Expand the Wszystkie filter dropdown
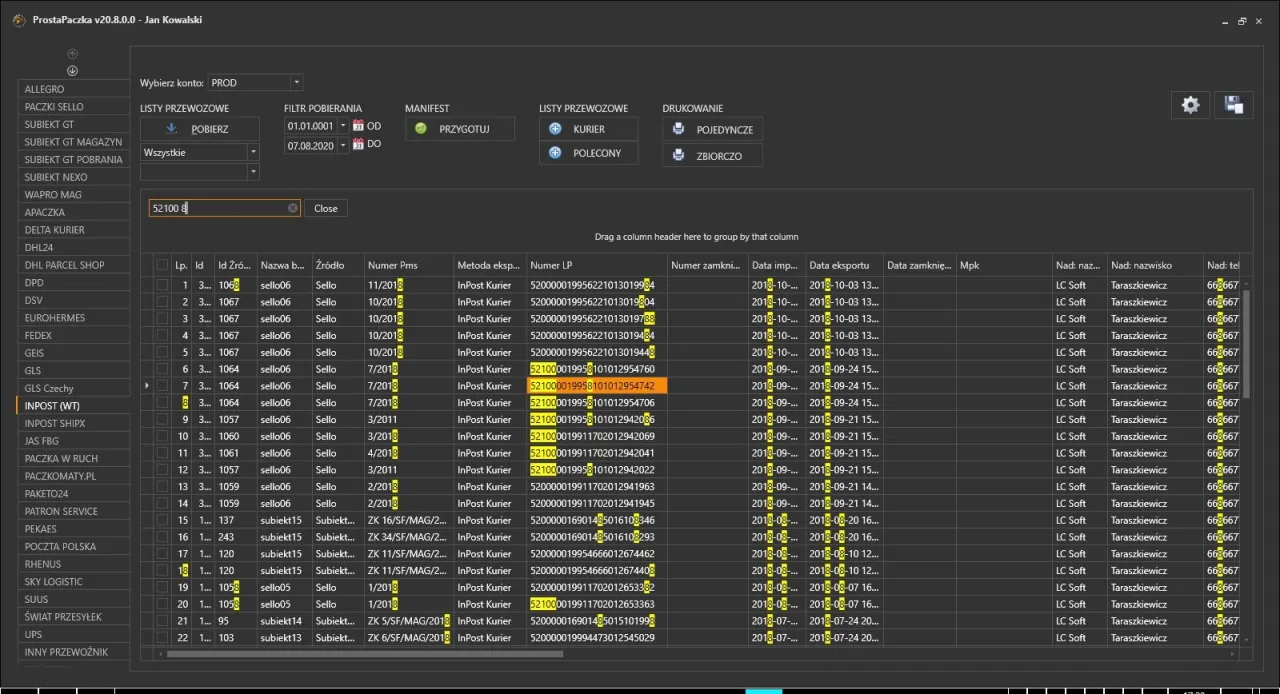This screenshot has width=1280, height=694. (x=253, y=153)
